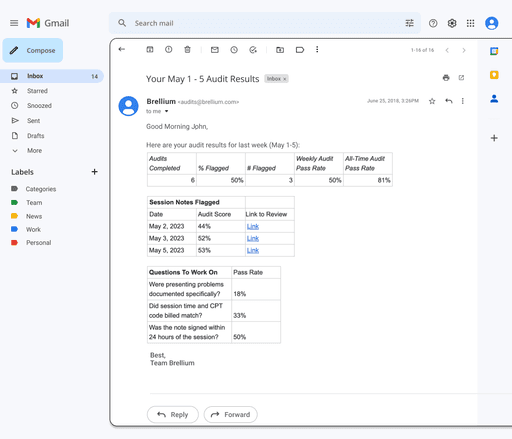Click the 44% audit score cell
This screenshot has height=439, width=512.
221,226
